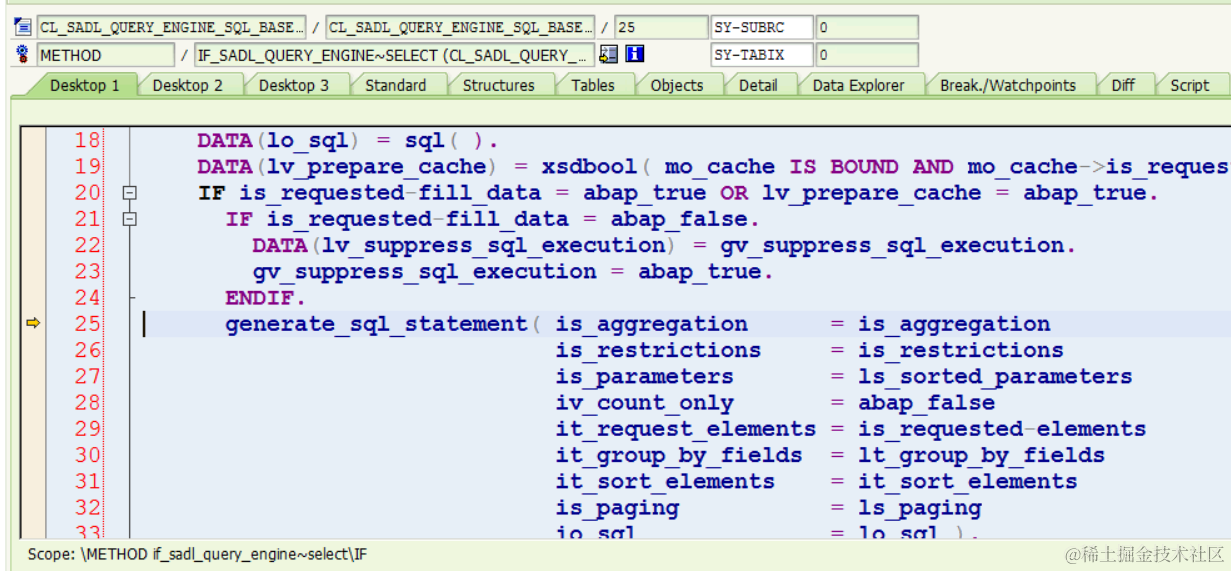1231x571 pixels.
Task: Click line number 22 in the gutter
Action: coord(87,245)
